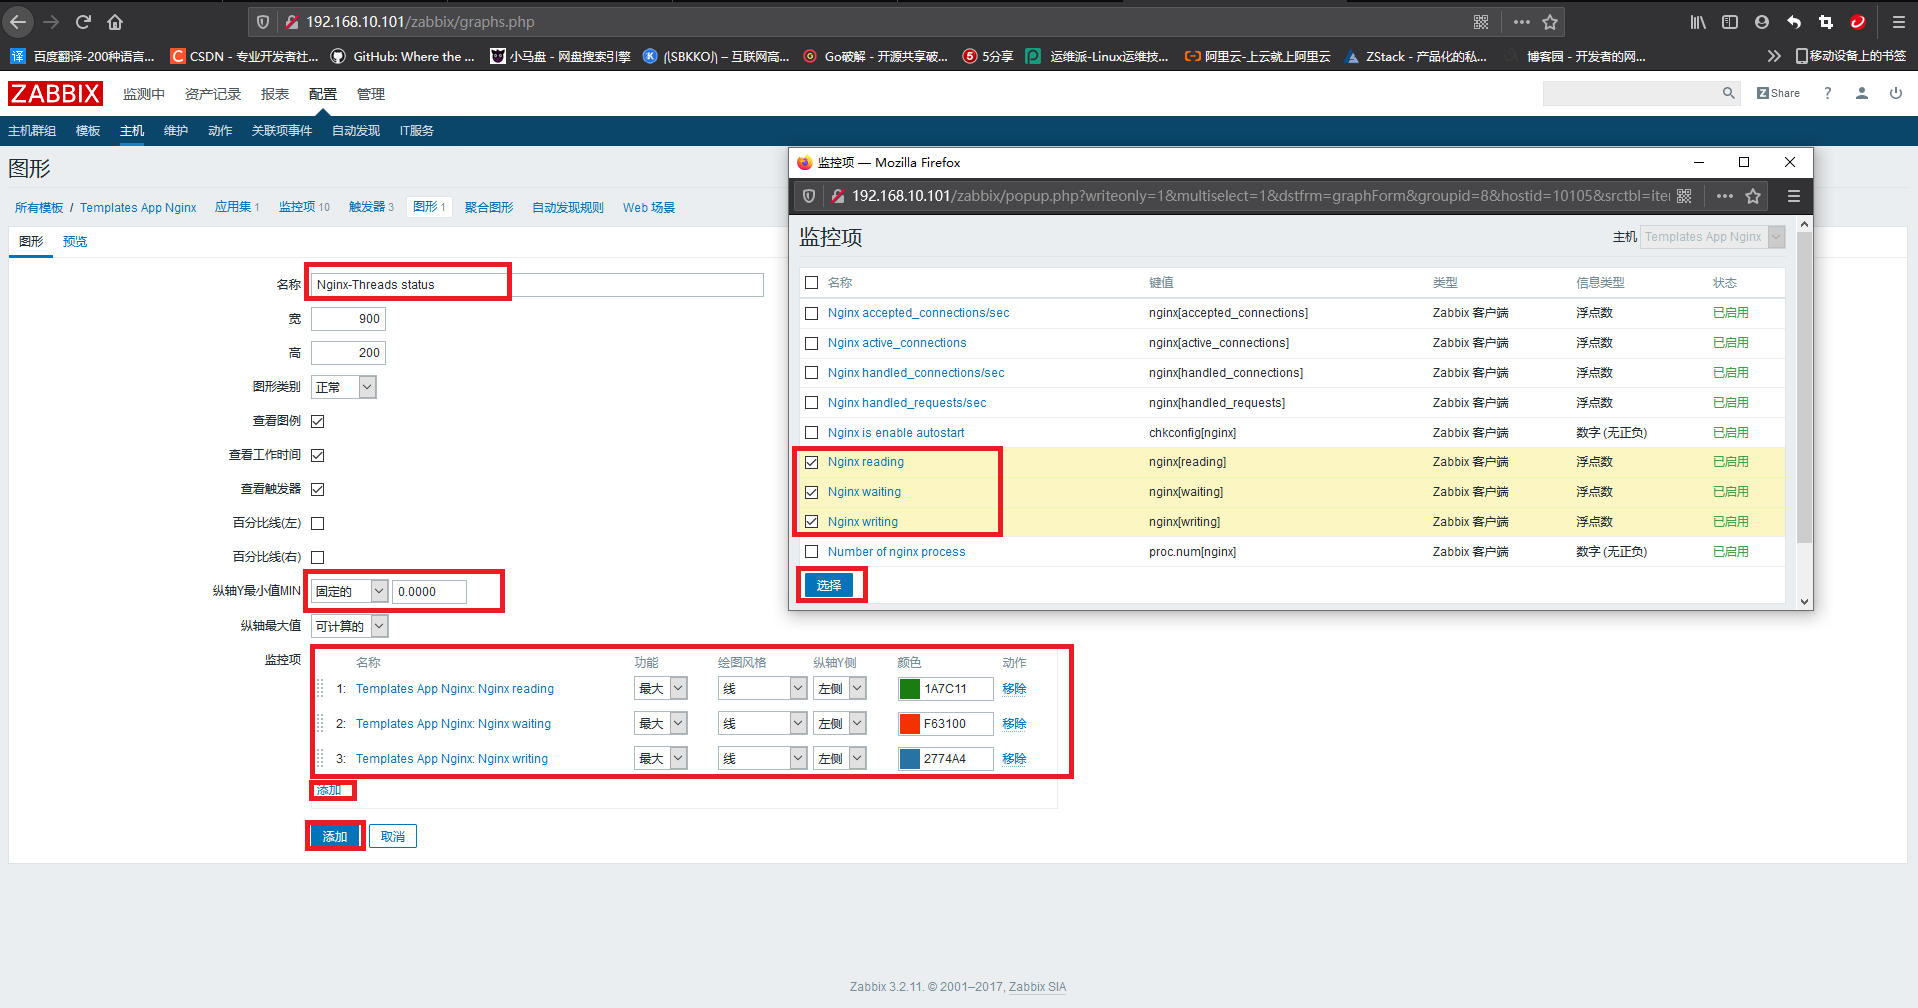Open 纵轴Y侧 dropdown for Nginx writing item
The width and height of the screenshot is (1918, 1008).
(839, 759)
